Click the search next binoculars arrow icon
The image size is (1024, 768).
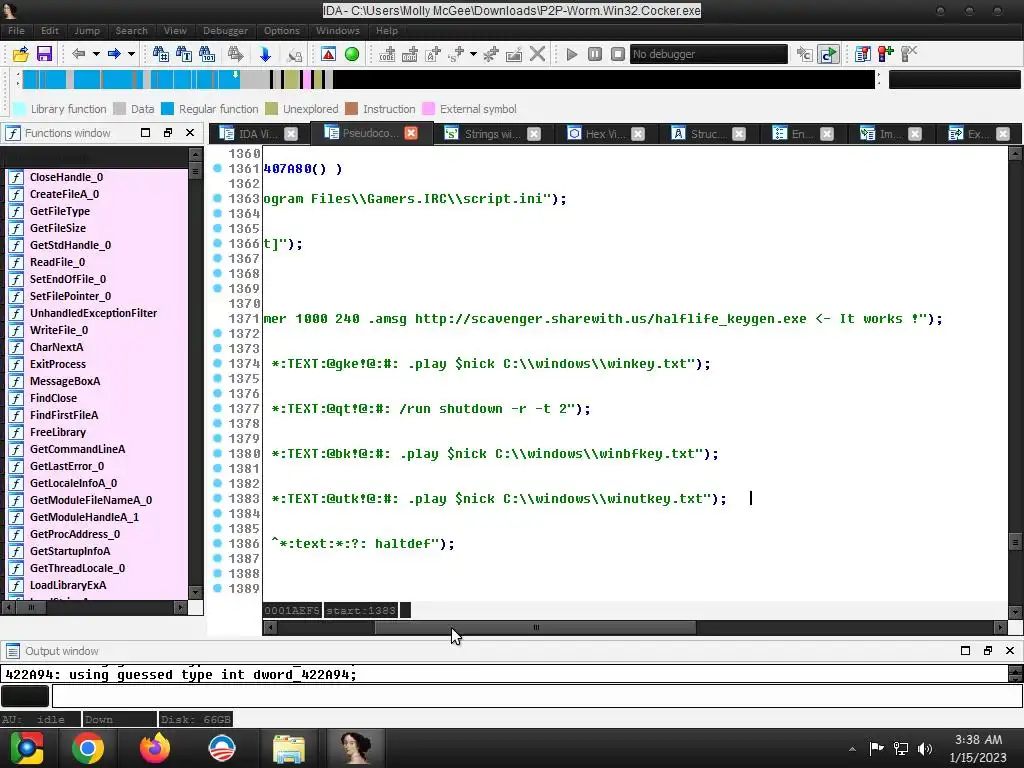click(x=236, y=54)
